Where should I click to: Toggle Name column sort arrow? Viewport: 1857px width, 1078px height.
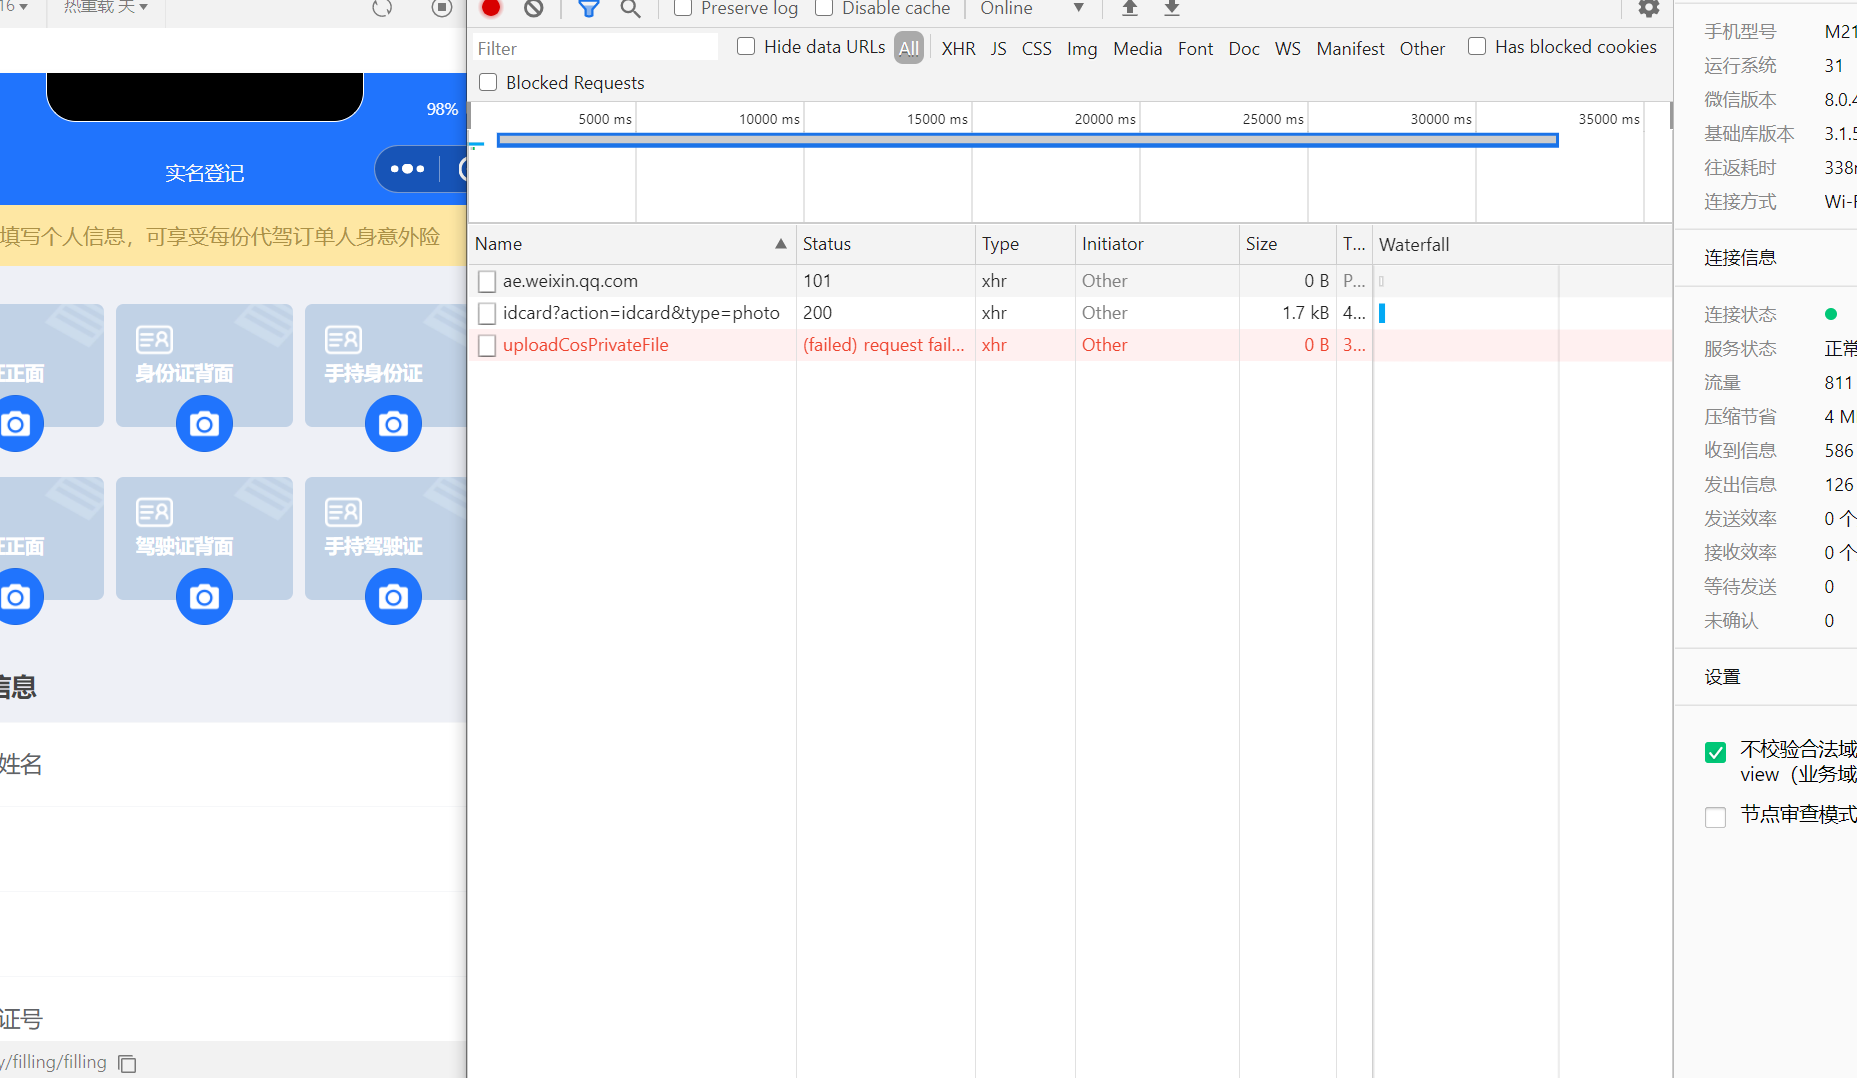(780, 244)
